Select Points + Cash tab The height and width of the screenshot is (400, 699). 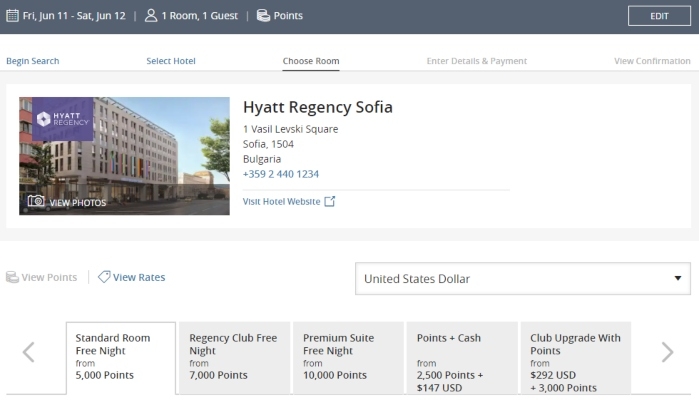(x=462, y=358)
